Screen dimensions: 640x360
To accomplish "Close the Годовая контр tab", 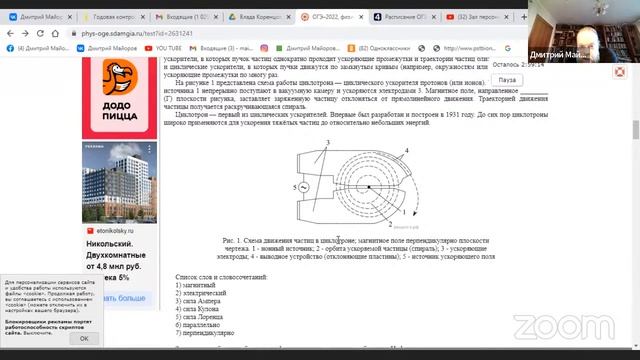I will [x=143, y=17].
